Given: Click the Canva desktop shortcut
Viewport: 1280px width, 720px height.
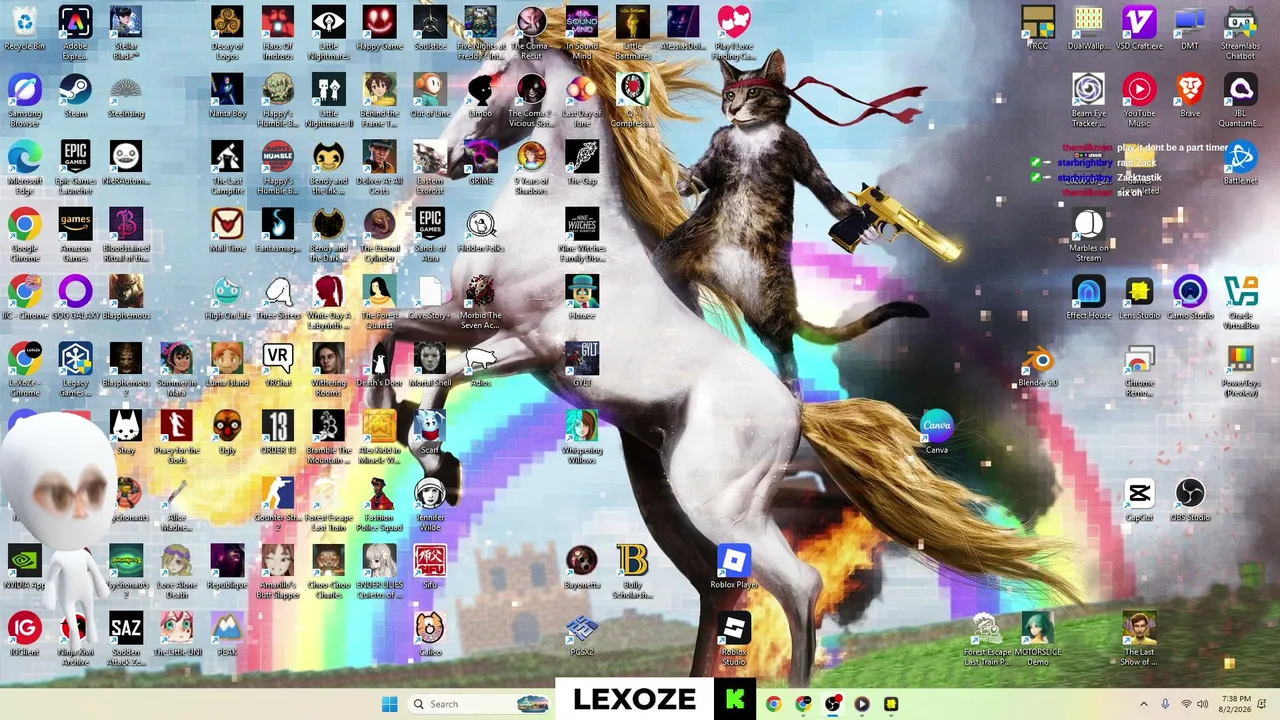Looking at the screenshot, I should coord(936,433).
